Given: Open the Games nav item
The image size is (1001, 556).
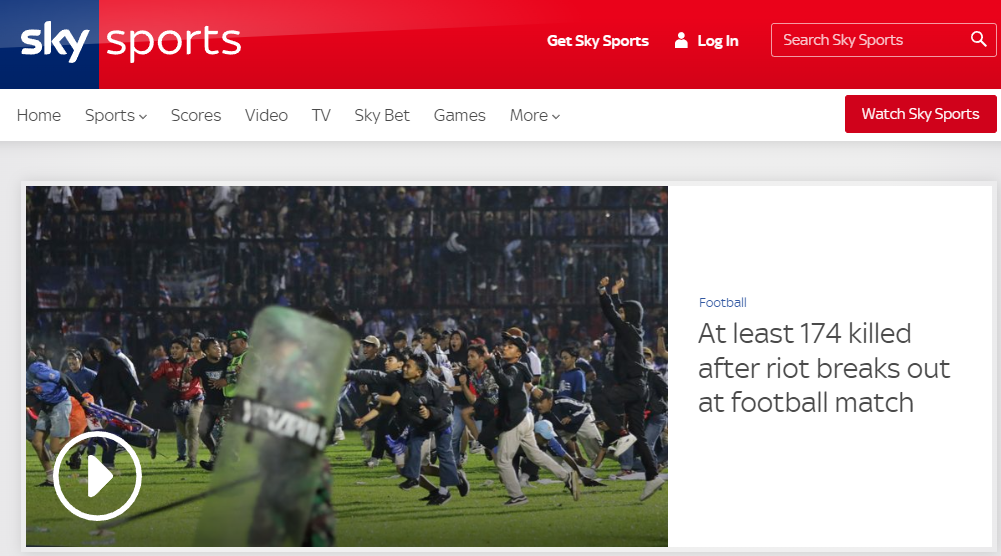Looking at the screenshot, I should click(x=459, y=115).
